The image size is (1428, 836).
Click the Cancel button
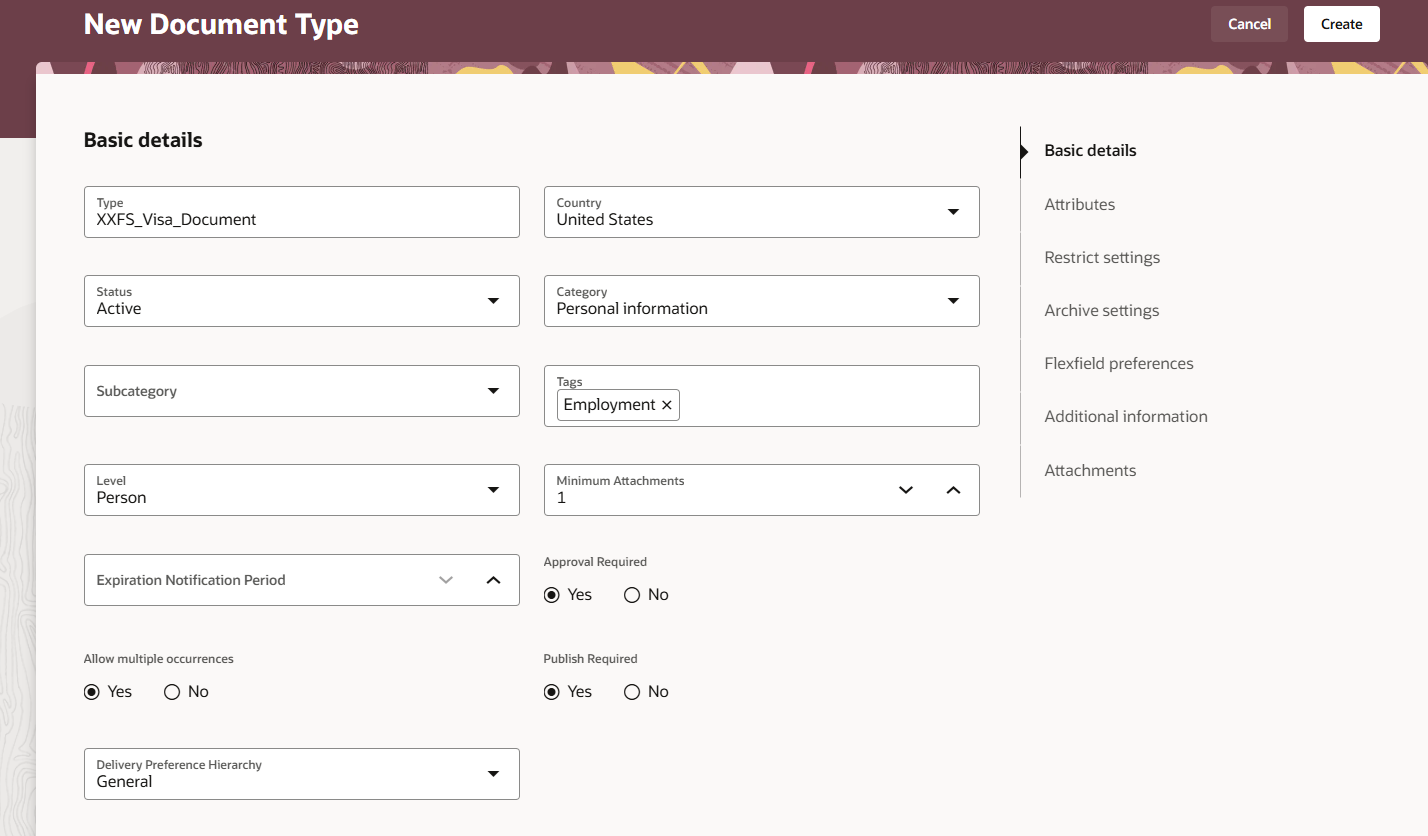[1249, 24]
